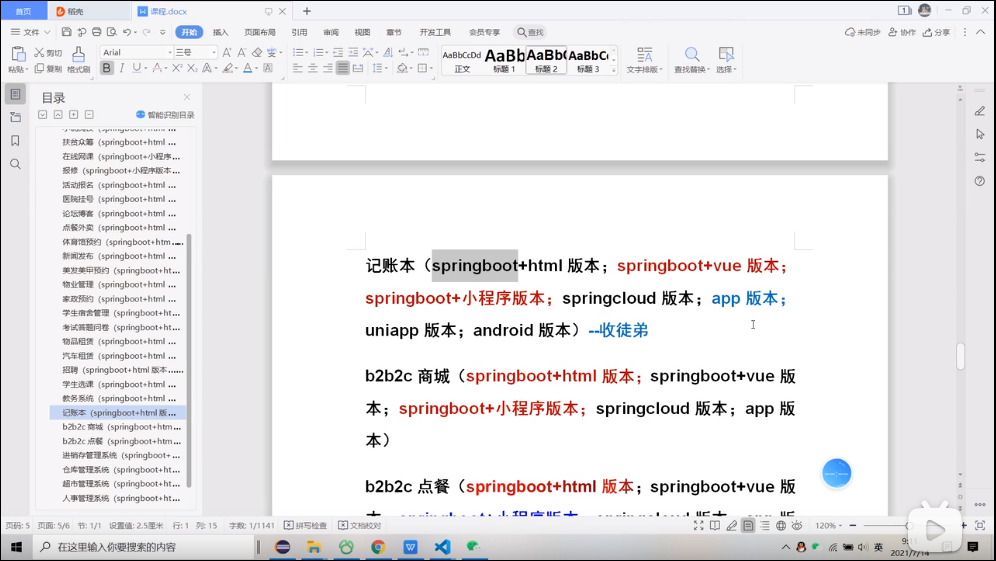996x561 pixels.
Task: Switch to the Review tab
Action: (331, 32)
